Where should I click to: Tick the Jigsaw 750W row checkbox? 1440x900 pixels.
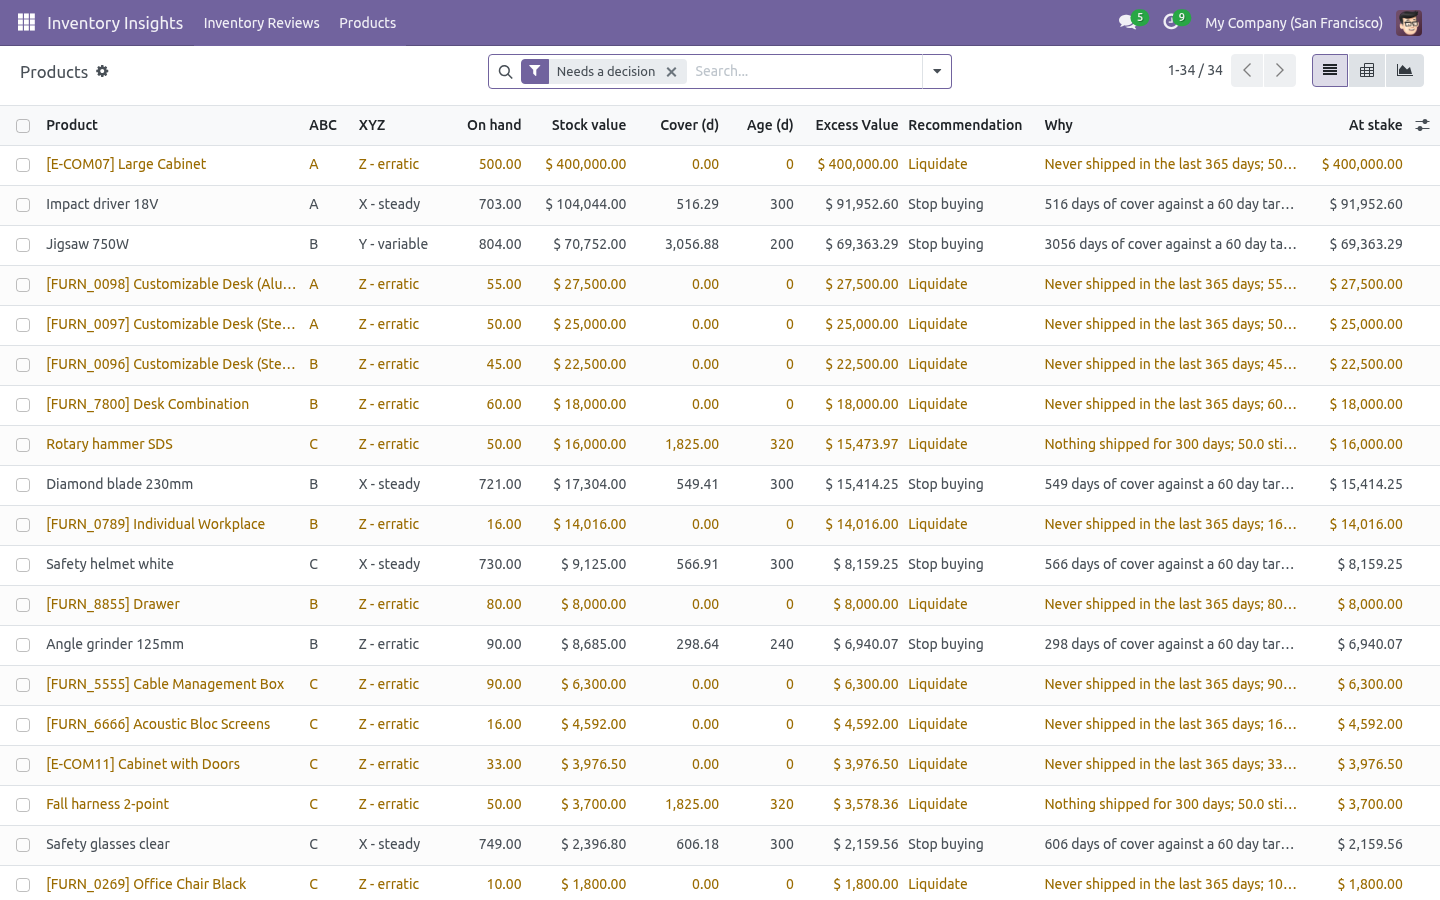[23, 245]
